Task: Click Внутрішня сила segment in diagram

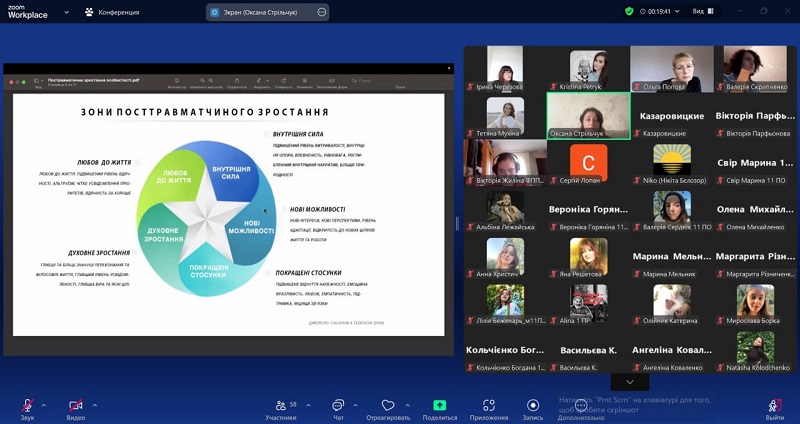Action: [231, 172]
